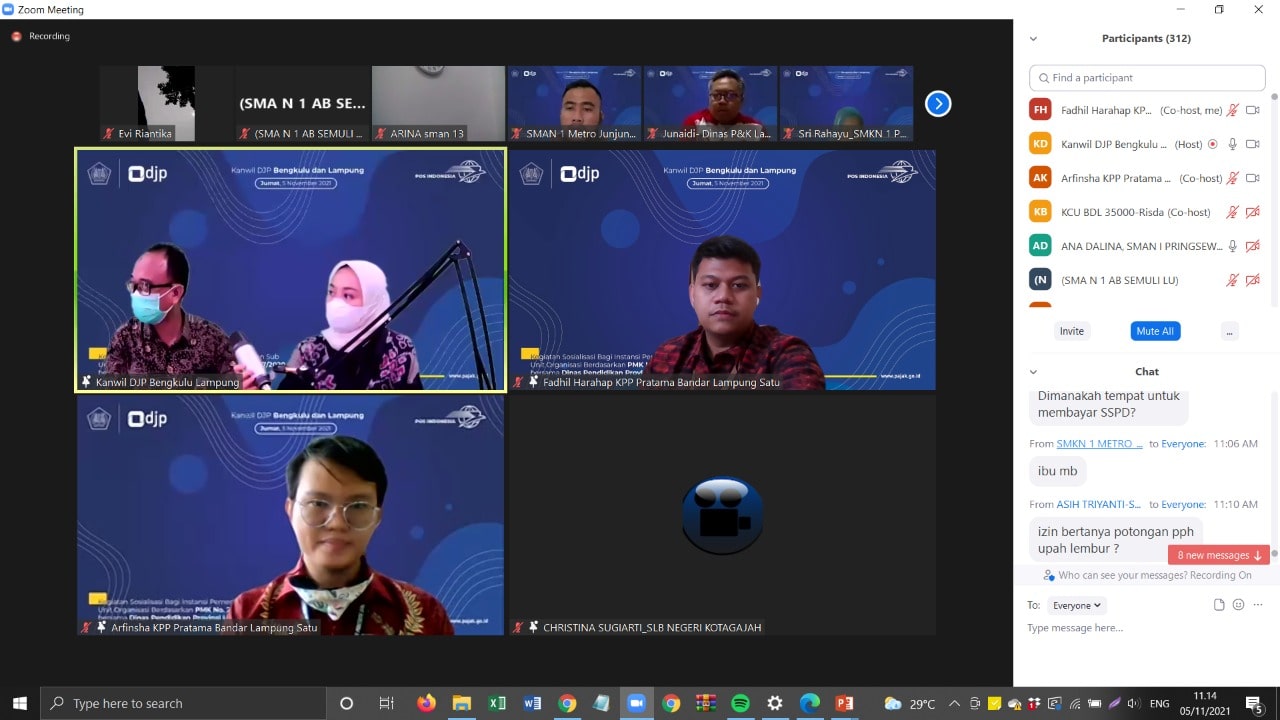Screen dimensions: 1280x720
Task: Toggle Fadhil Harahap's muted microphone
Action: pos(1233,110)
